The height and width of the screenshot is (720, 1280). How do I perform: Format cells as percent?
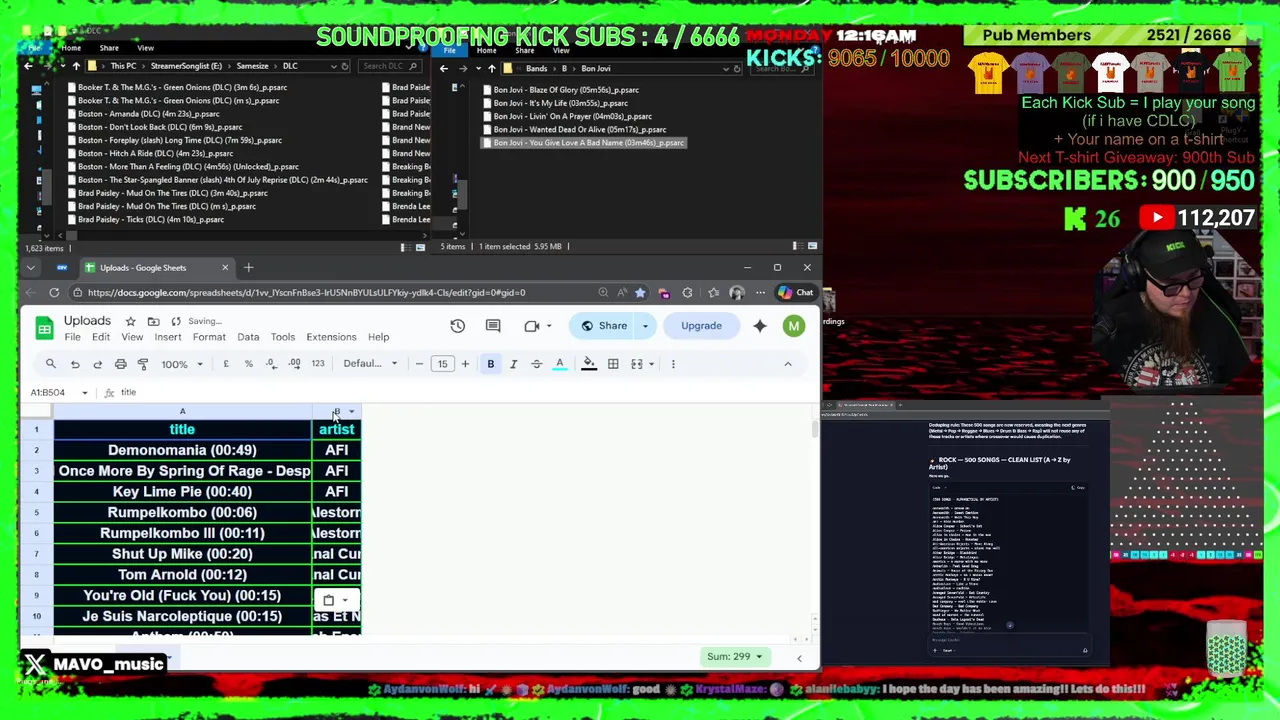249,364
